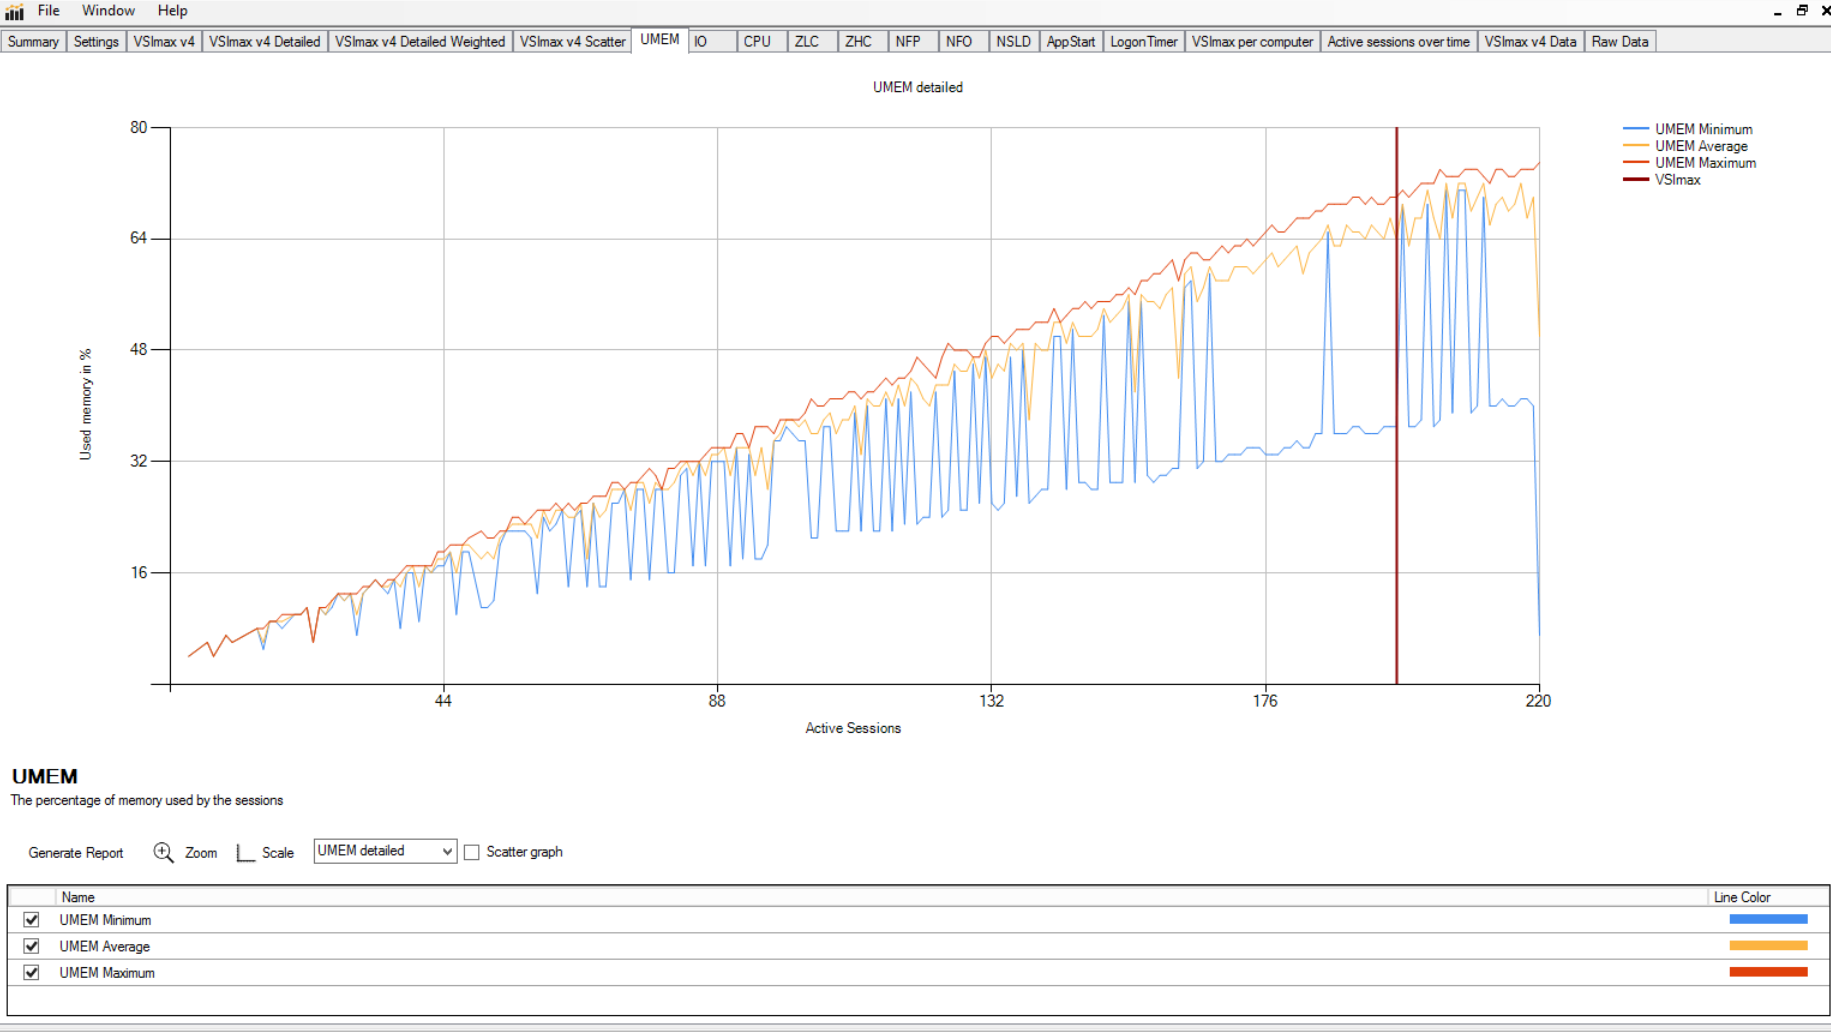
Task: Click the 'Used memory in %' axis label
Action: coord(85,404)
